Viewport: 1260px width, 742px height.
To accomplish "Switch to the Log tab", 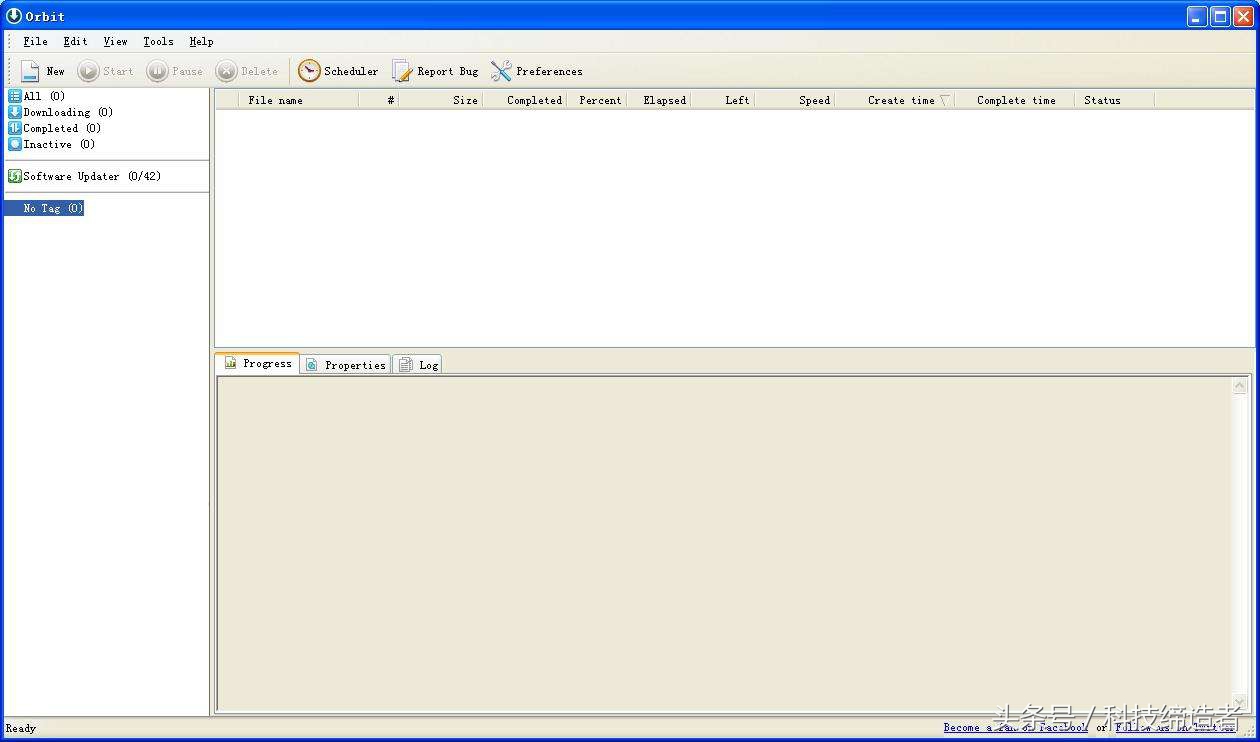I will pos(418,365).
